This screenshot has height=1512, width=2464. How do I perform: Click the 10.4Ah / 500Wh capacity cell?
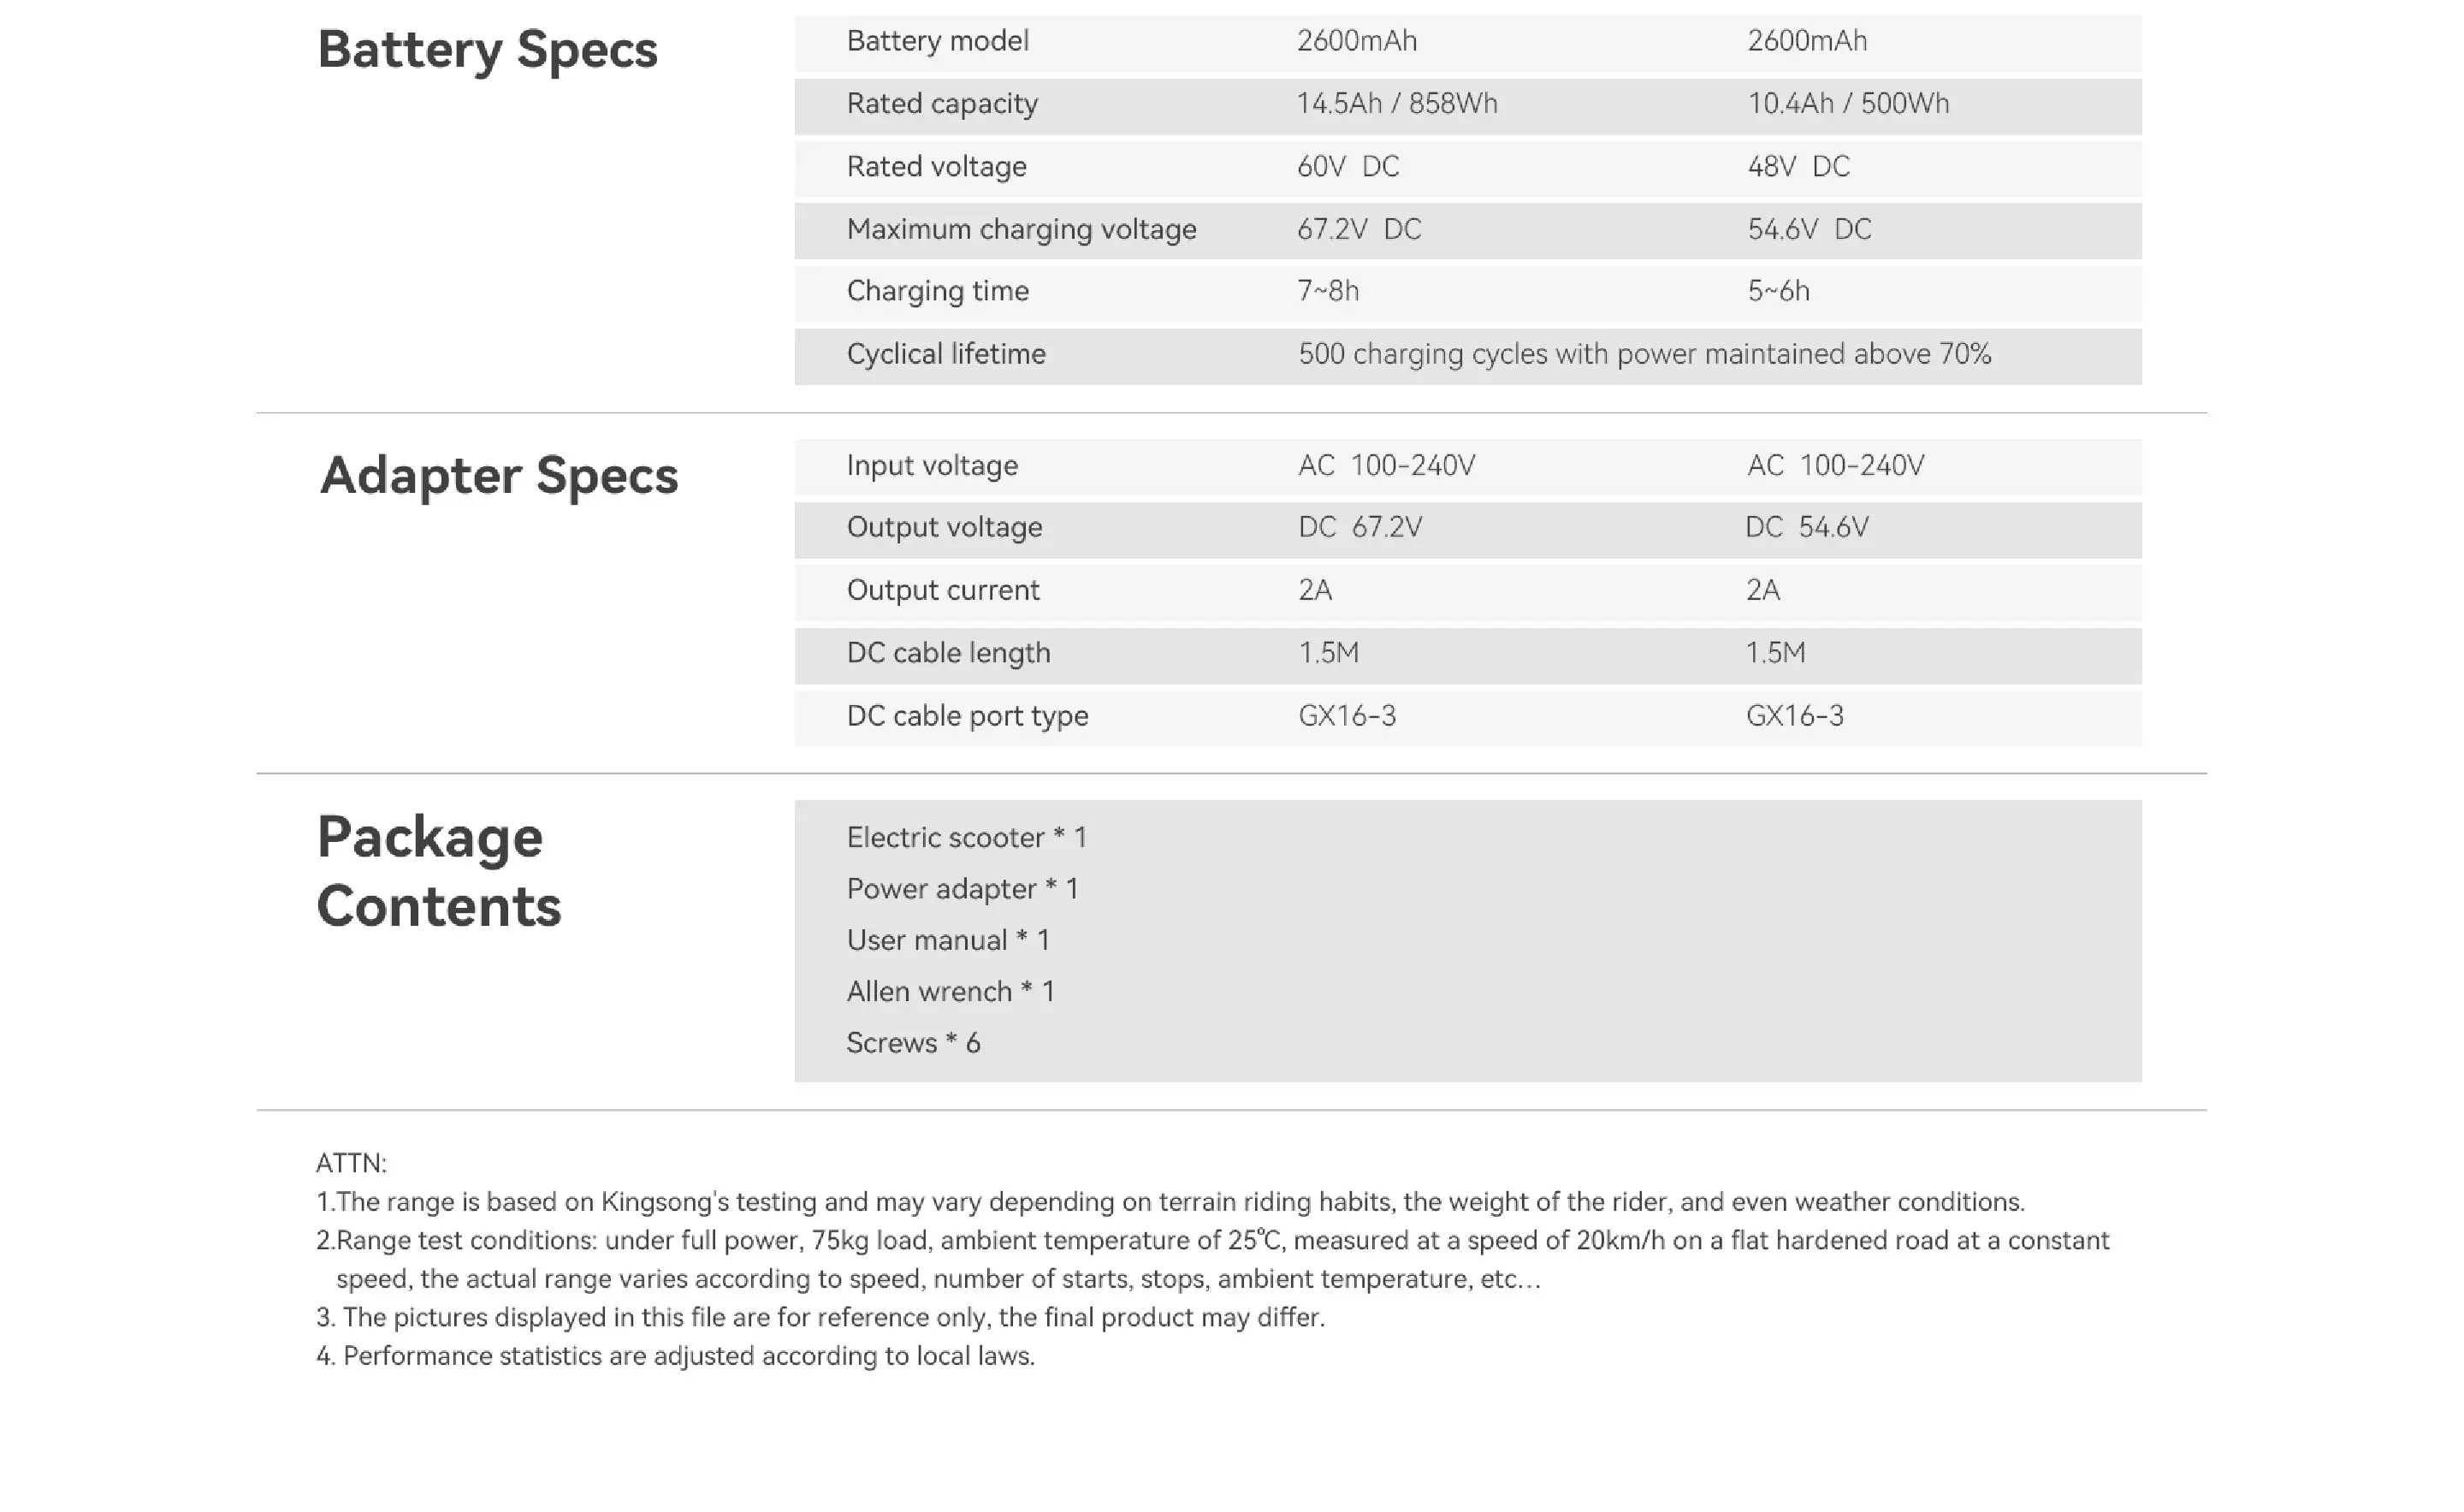pos(1848,104)
